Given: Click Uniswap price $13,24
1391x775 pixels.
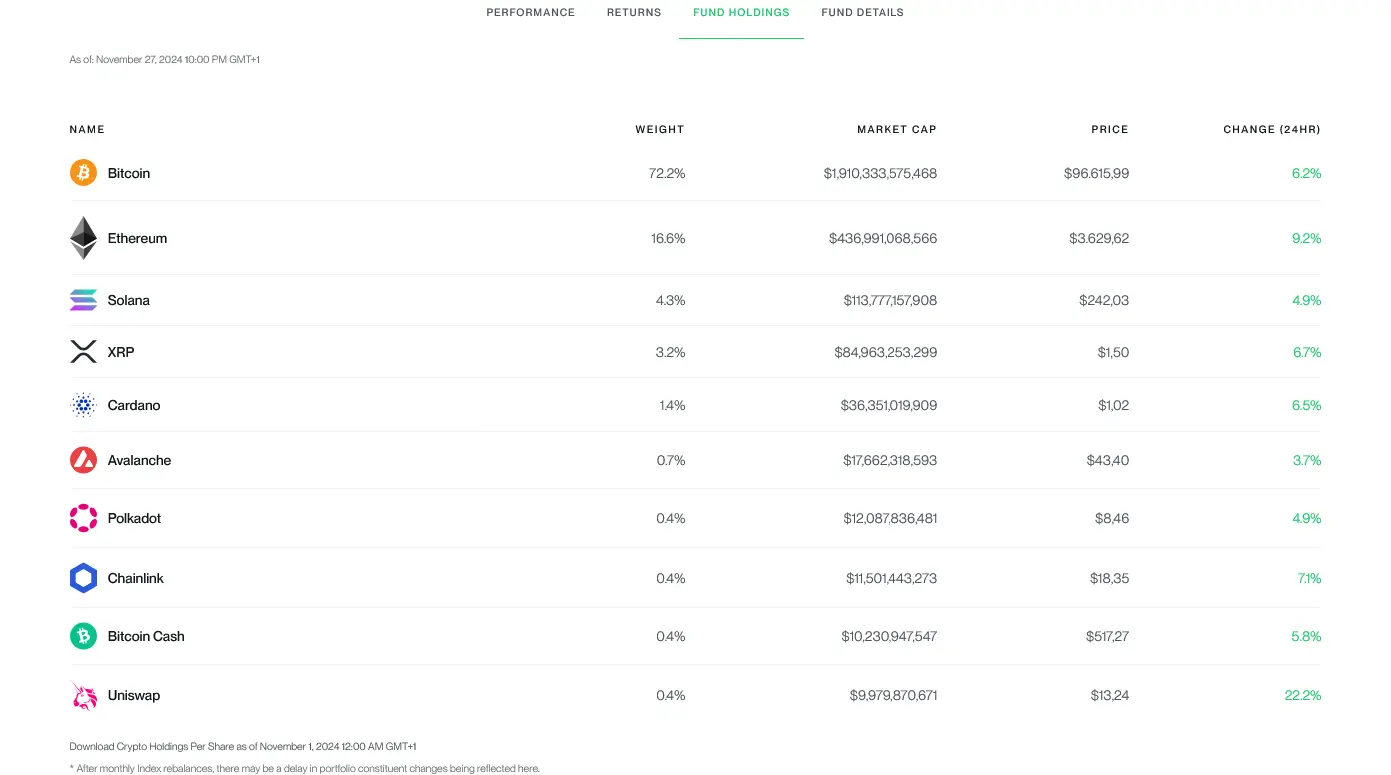Looking at the screenshot, I should [1110, 695].
